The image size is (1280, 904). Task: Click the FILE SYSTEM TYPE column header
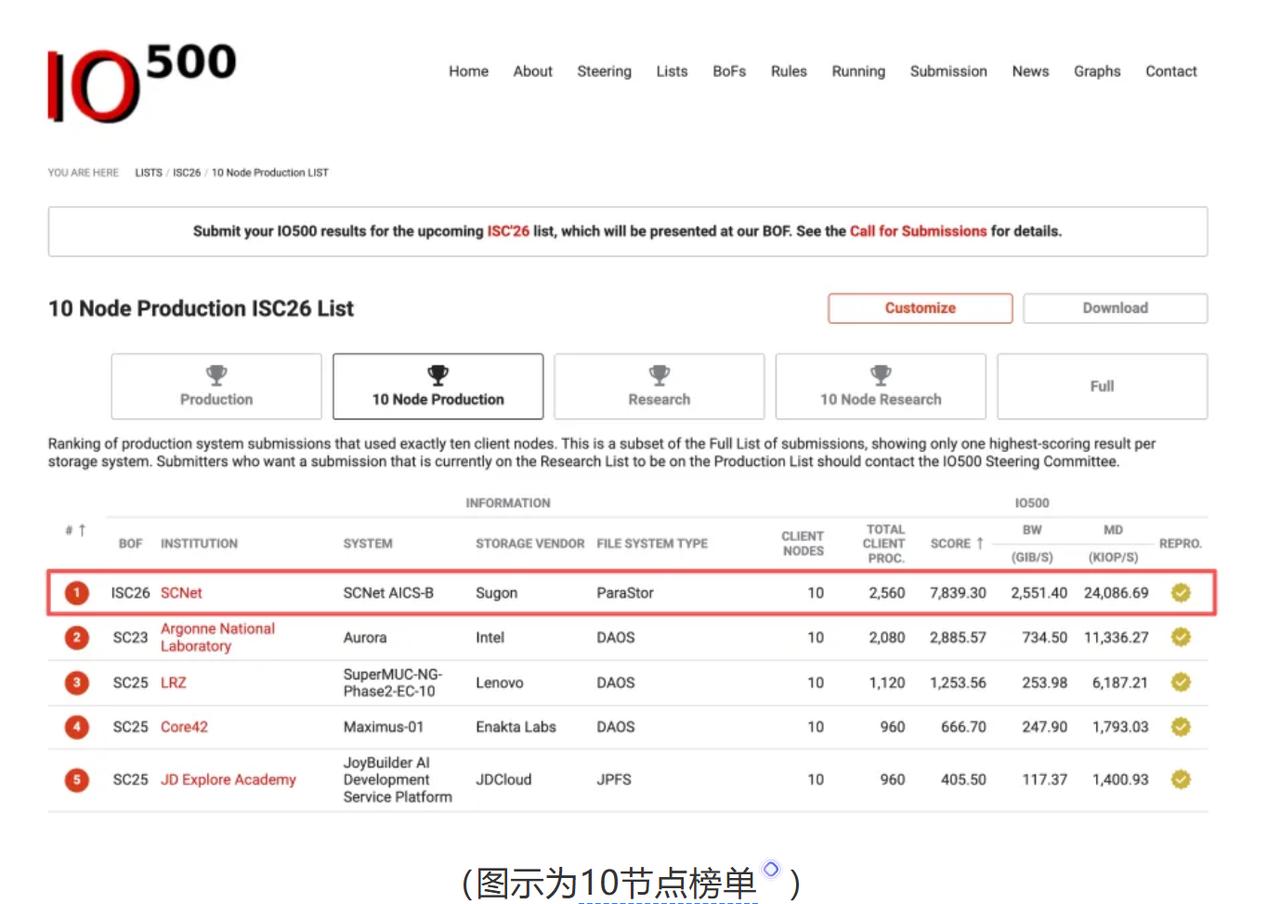pyautogui.click(x=652, y=543)
